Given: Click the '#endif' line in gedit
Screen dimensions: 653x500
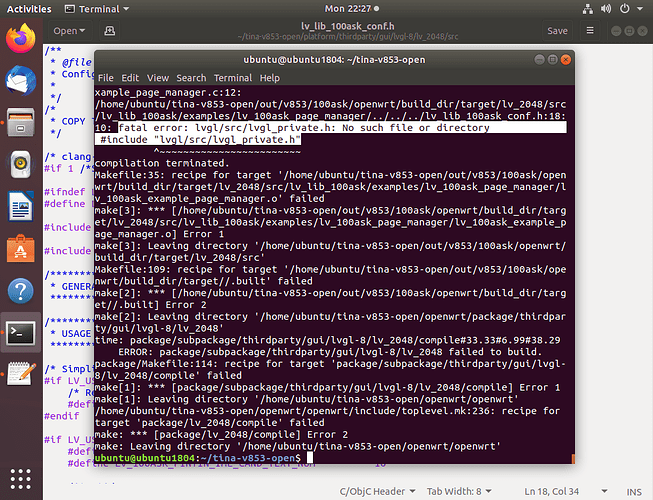Looking at the screenshot, I should click(62, 416).
